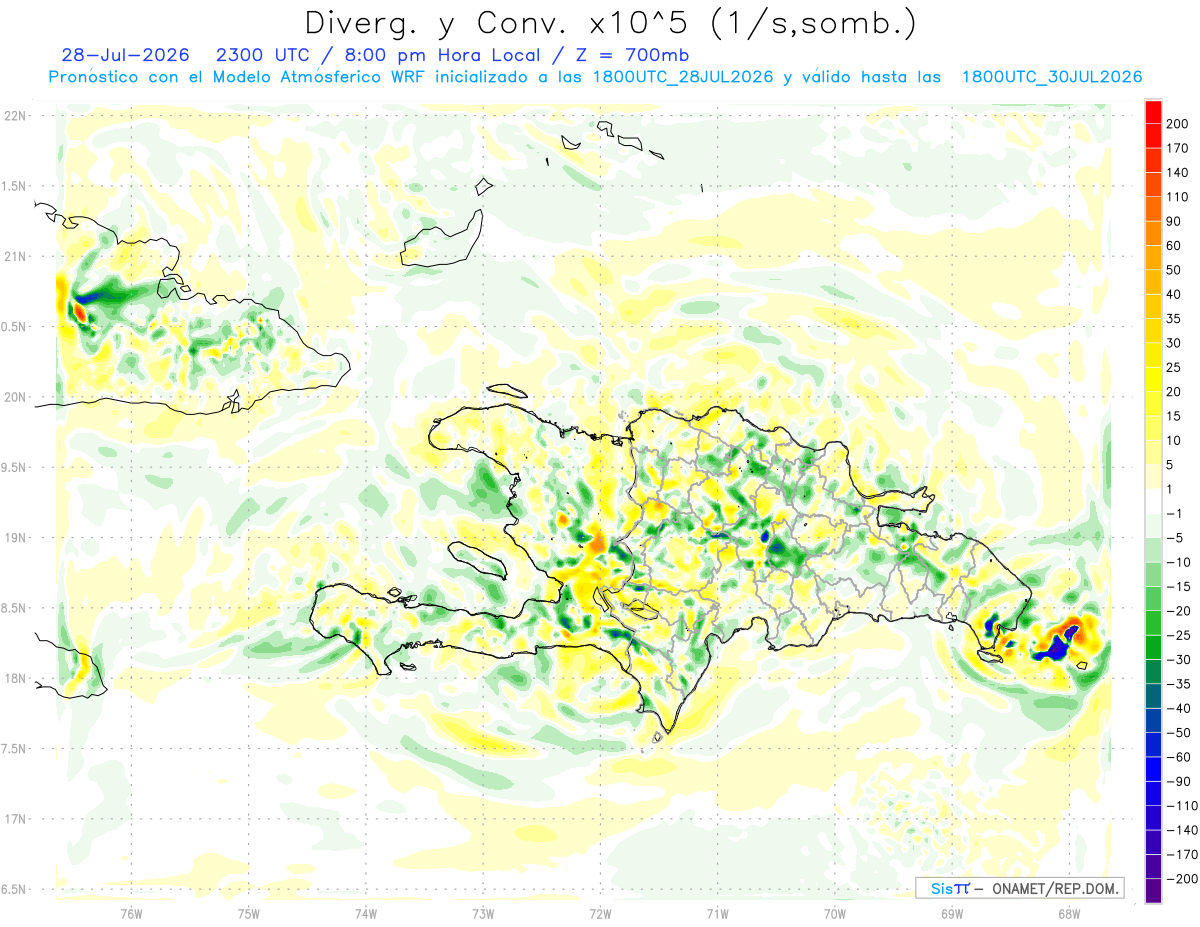Click the '21N' latitude label
Image resolution: width=1200 pixels, height=927 pixels.
click(x=15, y=256)
